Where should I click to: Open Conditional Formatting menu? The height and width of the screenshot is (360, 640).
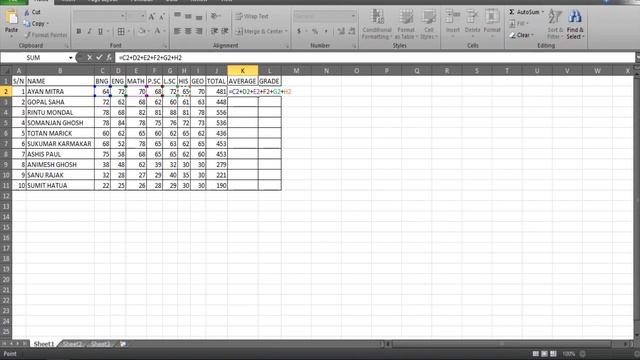pyautogui.click(x=377, y=24)
